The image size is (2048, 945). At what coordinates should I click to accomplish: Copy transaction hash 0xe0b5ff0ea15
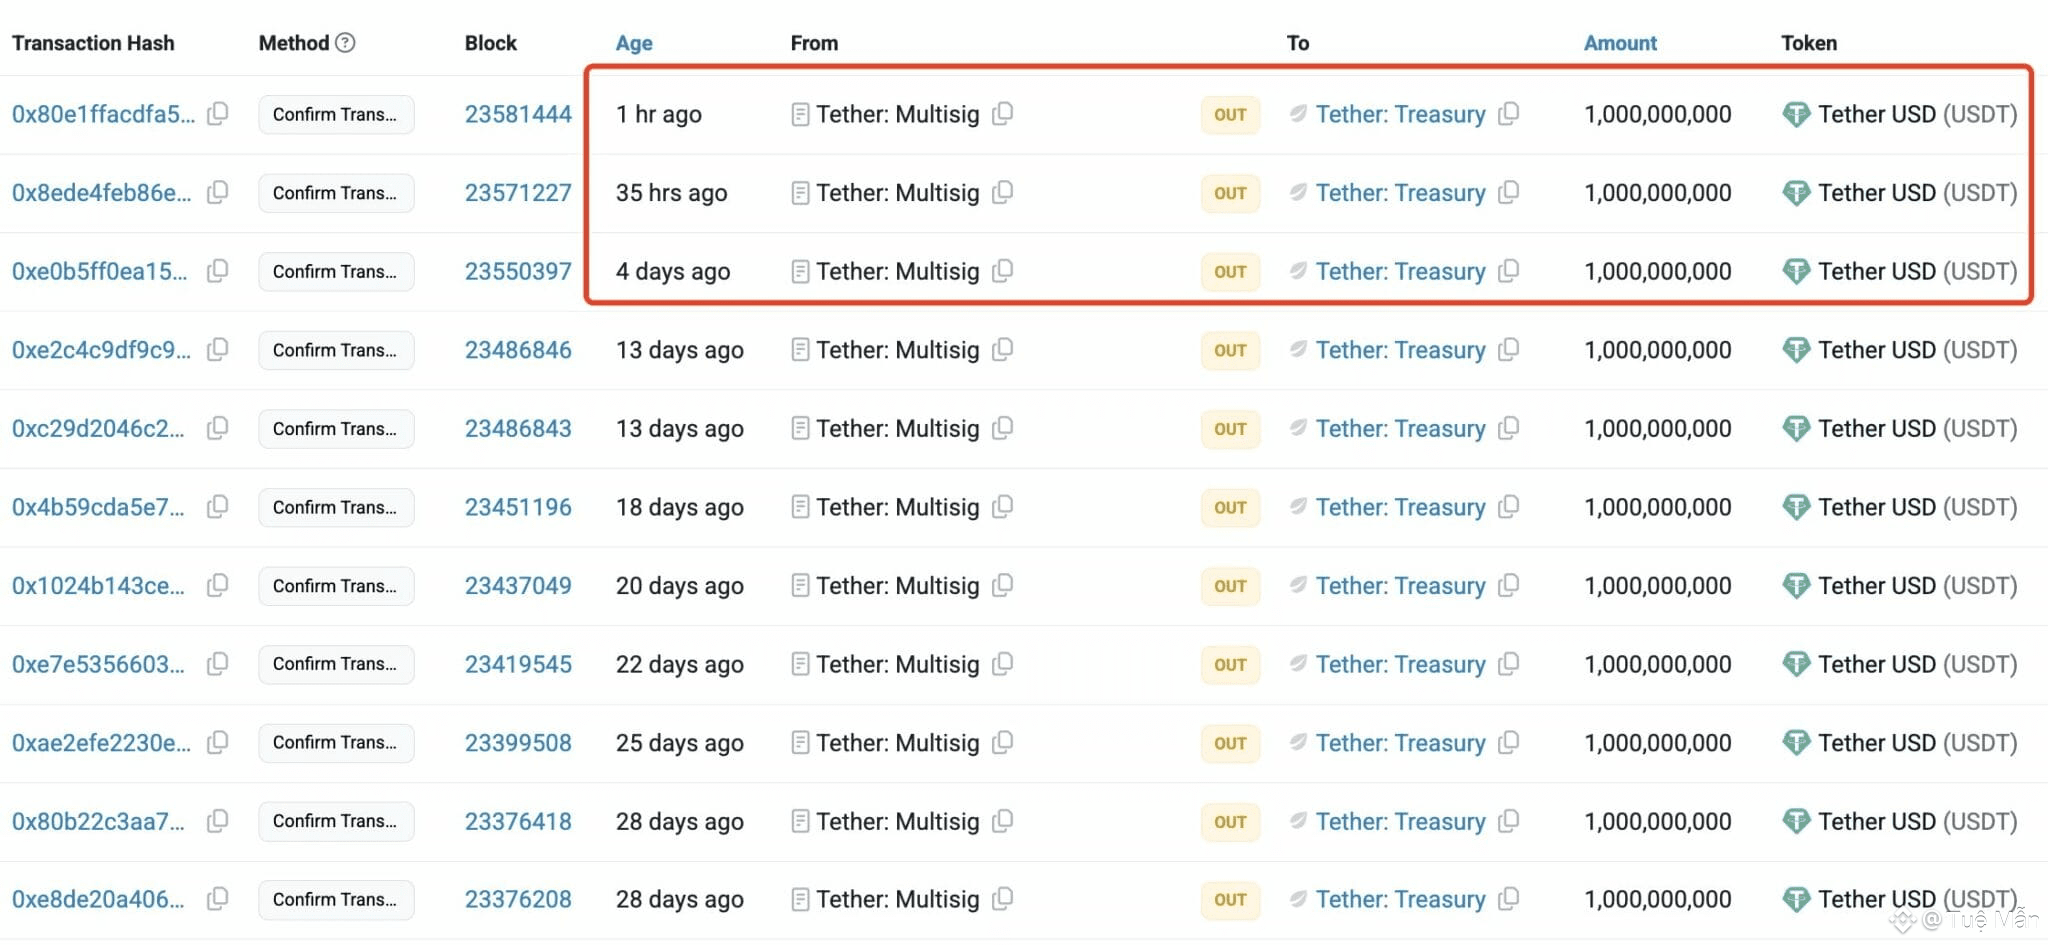(217, 271)
